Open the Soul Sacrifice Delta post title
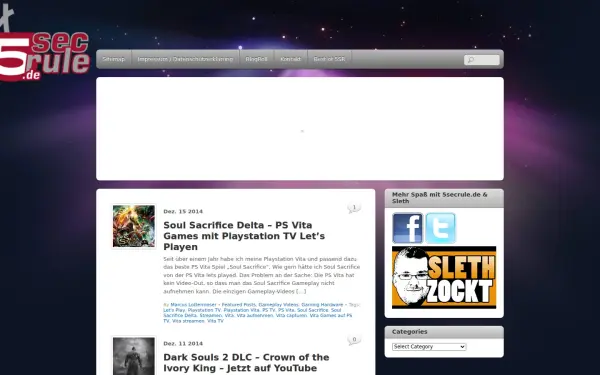 click(244, 236)
